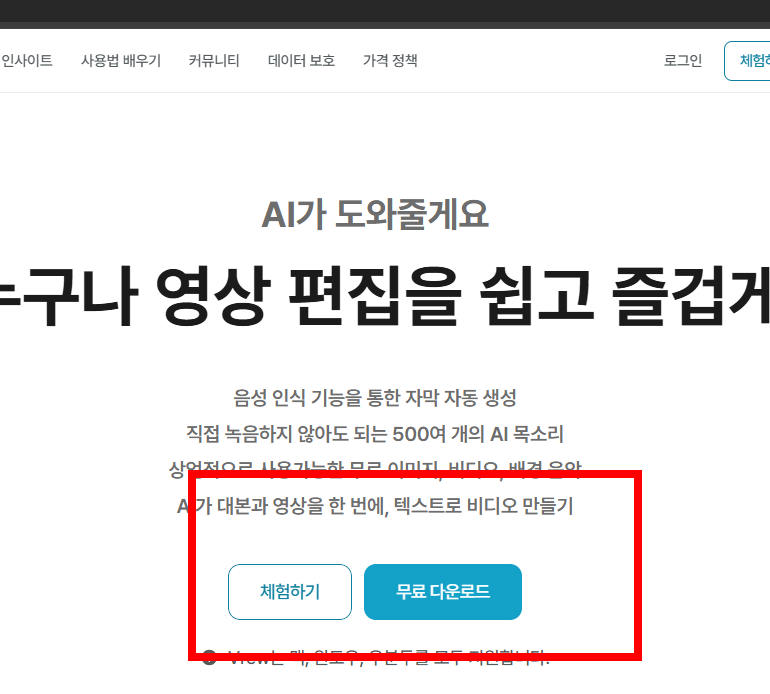This screenshot has height=694, width=770.
Task: Click the '텍스트로 비디오 만들기' line
Action: [x=375, y=506]
